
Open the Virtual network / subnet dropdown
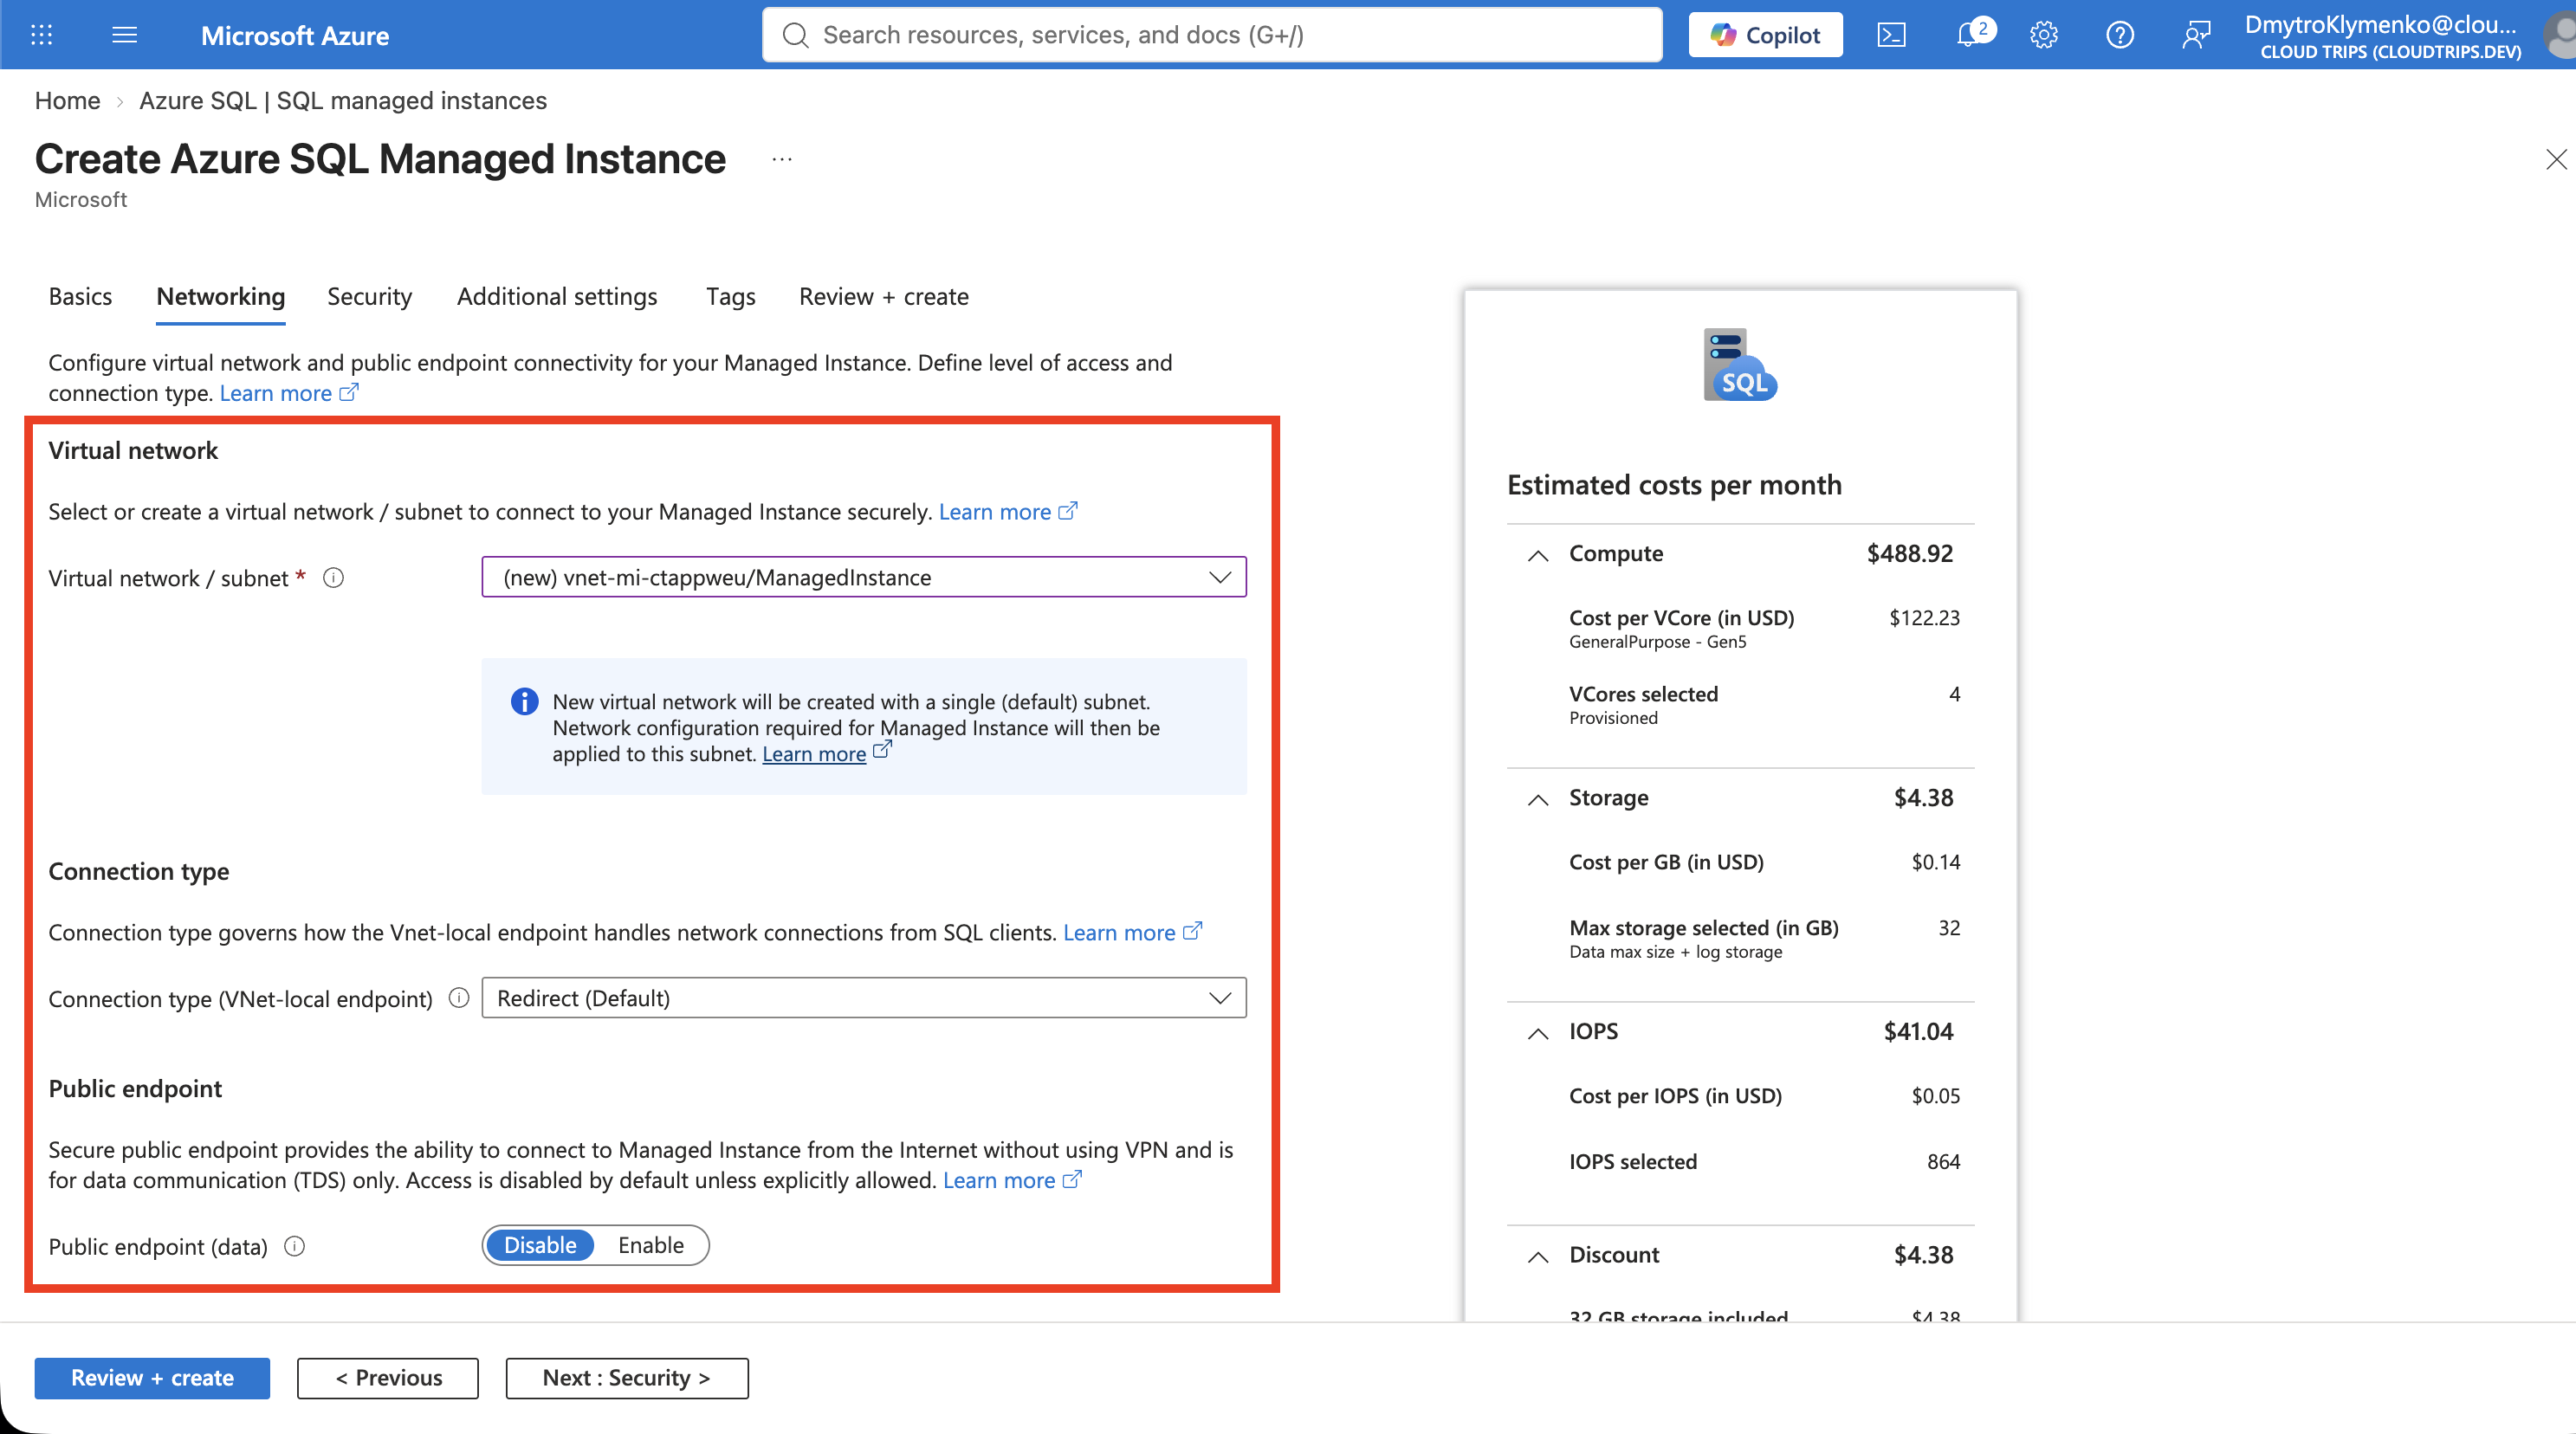[864, 577]
